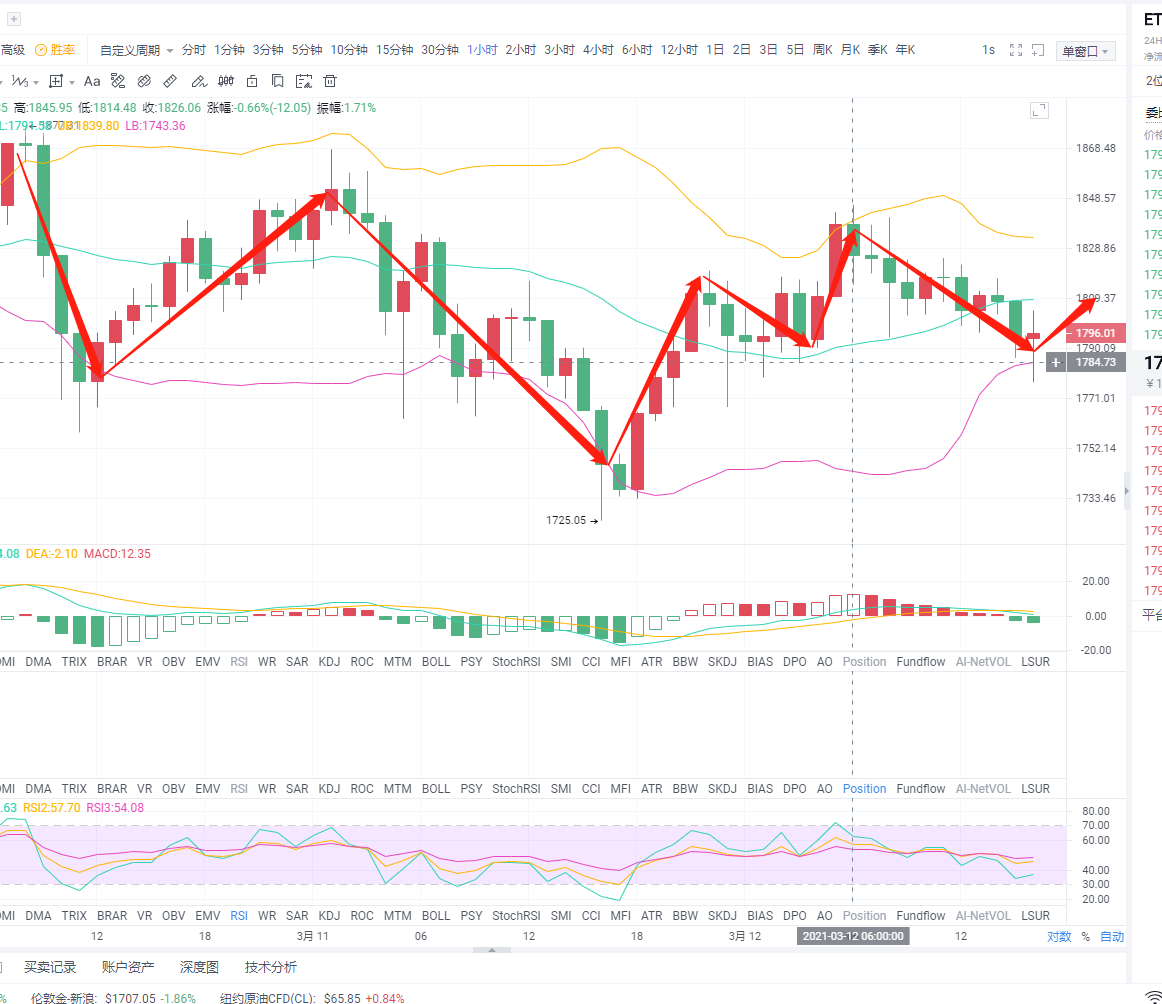This screenshot has width=1162, height=1004.
Task: Click the copy drawings icon
Action: 277,81
